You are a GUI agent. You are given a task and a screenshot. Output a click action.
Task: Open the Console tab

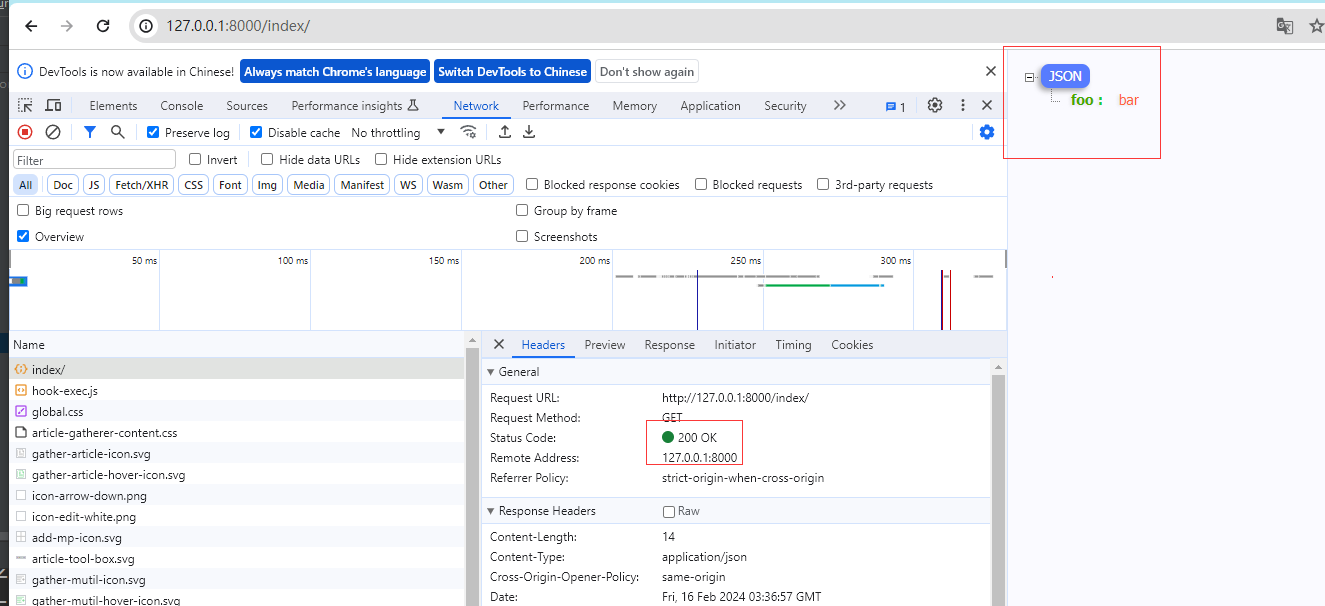tap(182, 106)
